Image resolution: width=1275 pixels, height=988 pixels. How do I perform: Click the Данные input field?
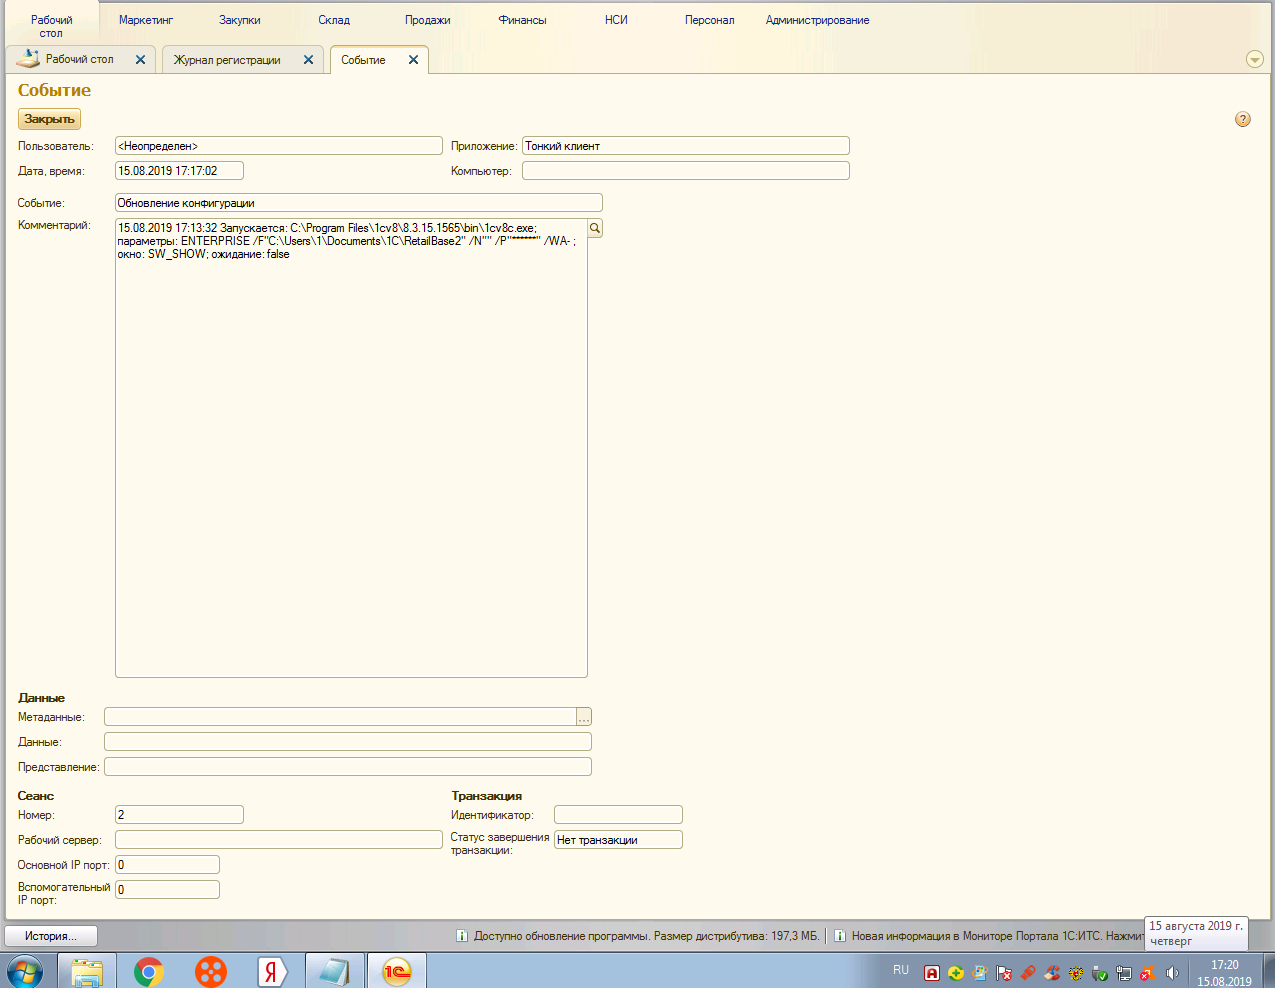point(348,742)
